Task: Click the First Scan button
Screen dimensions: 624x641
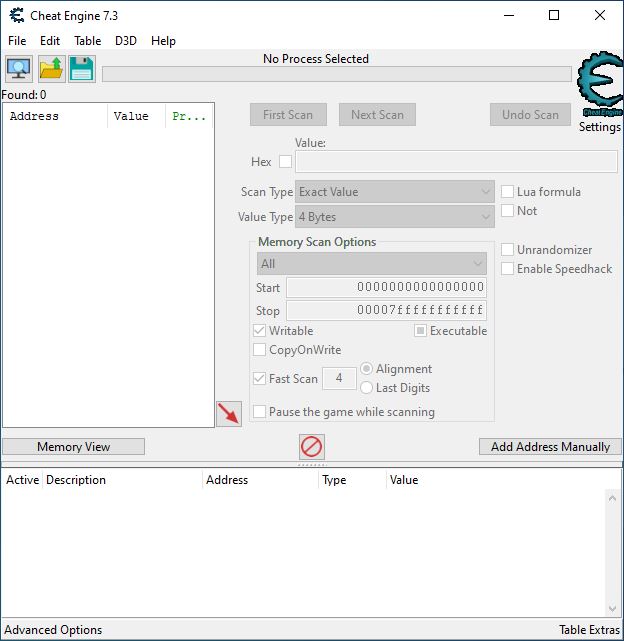Action: click(x=288, y=114)
